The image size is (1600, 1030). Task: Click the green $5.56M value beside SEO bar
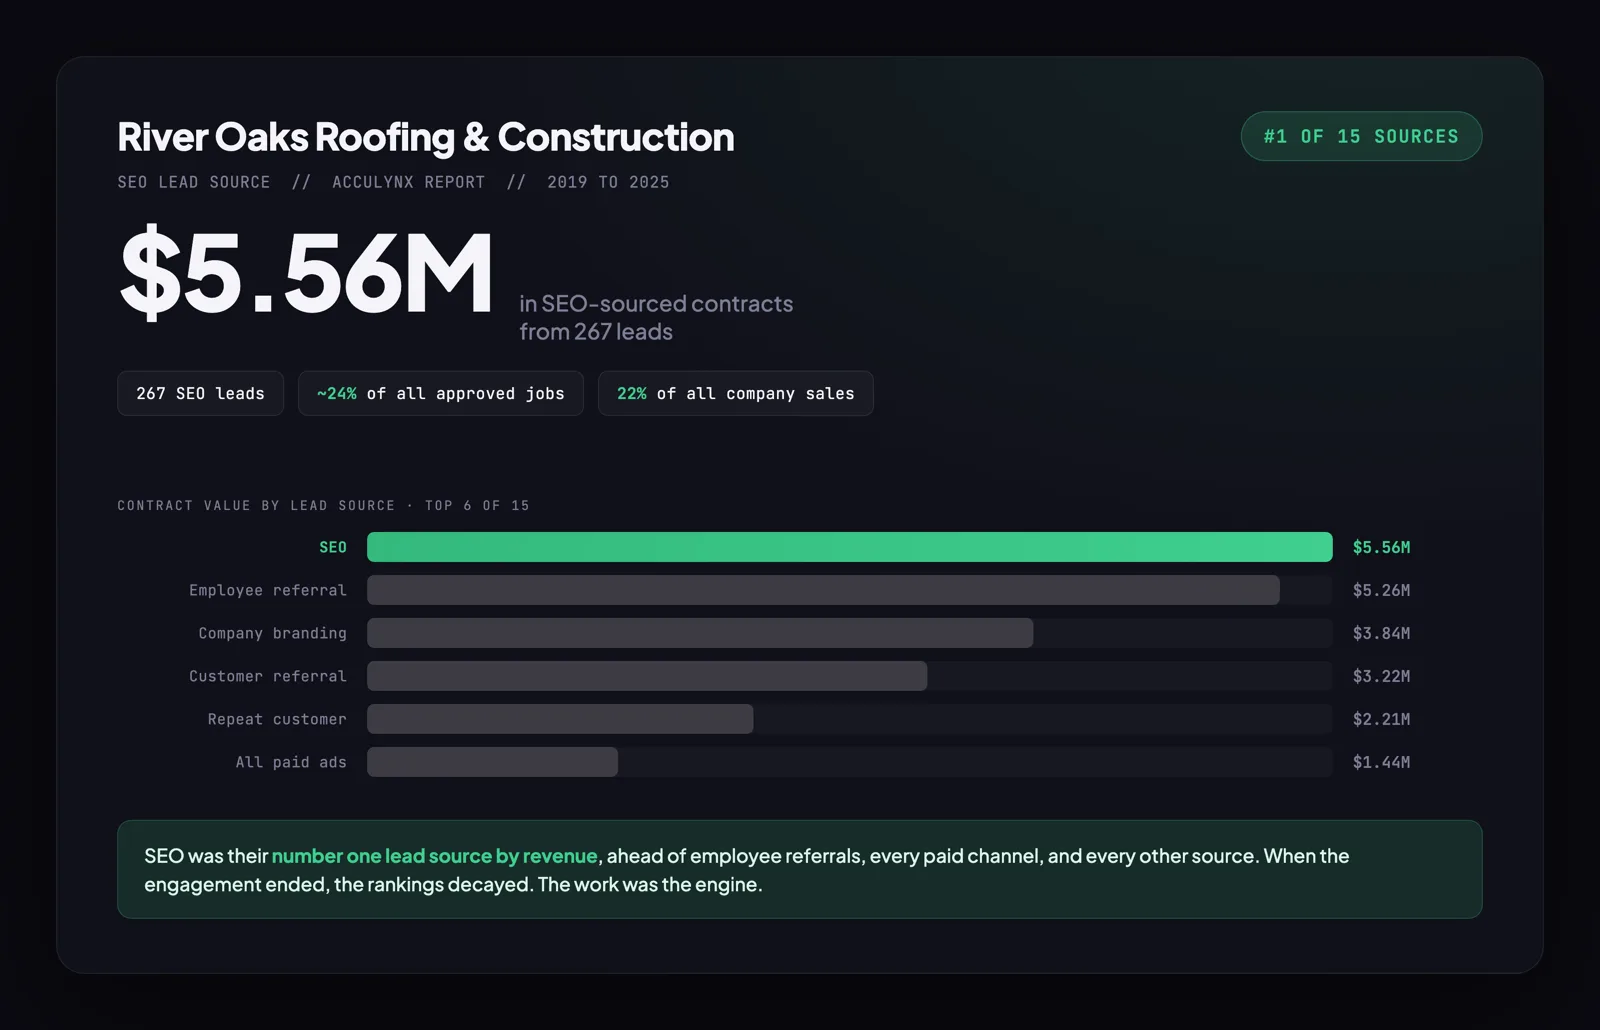[x=1381, y=548]
